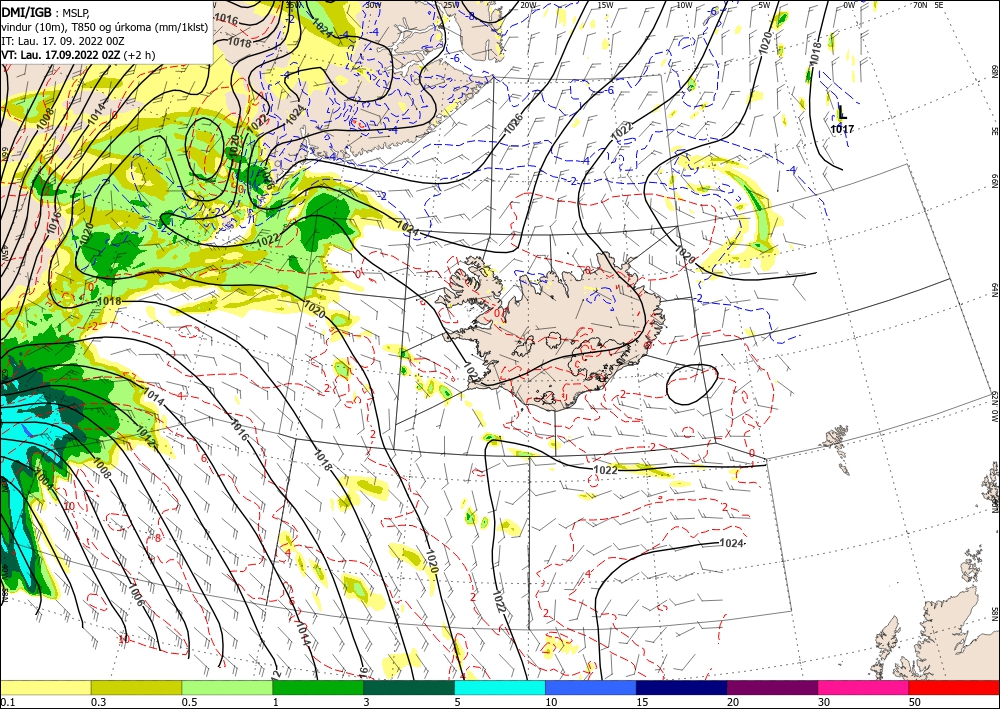
Task: Click the "20W" longitude label
Action: coord(527,5)
